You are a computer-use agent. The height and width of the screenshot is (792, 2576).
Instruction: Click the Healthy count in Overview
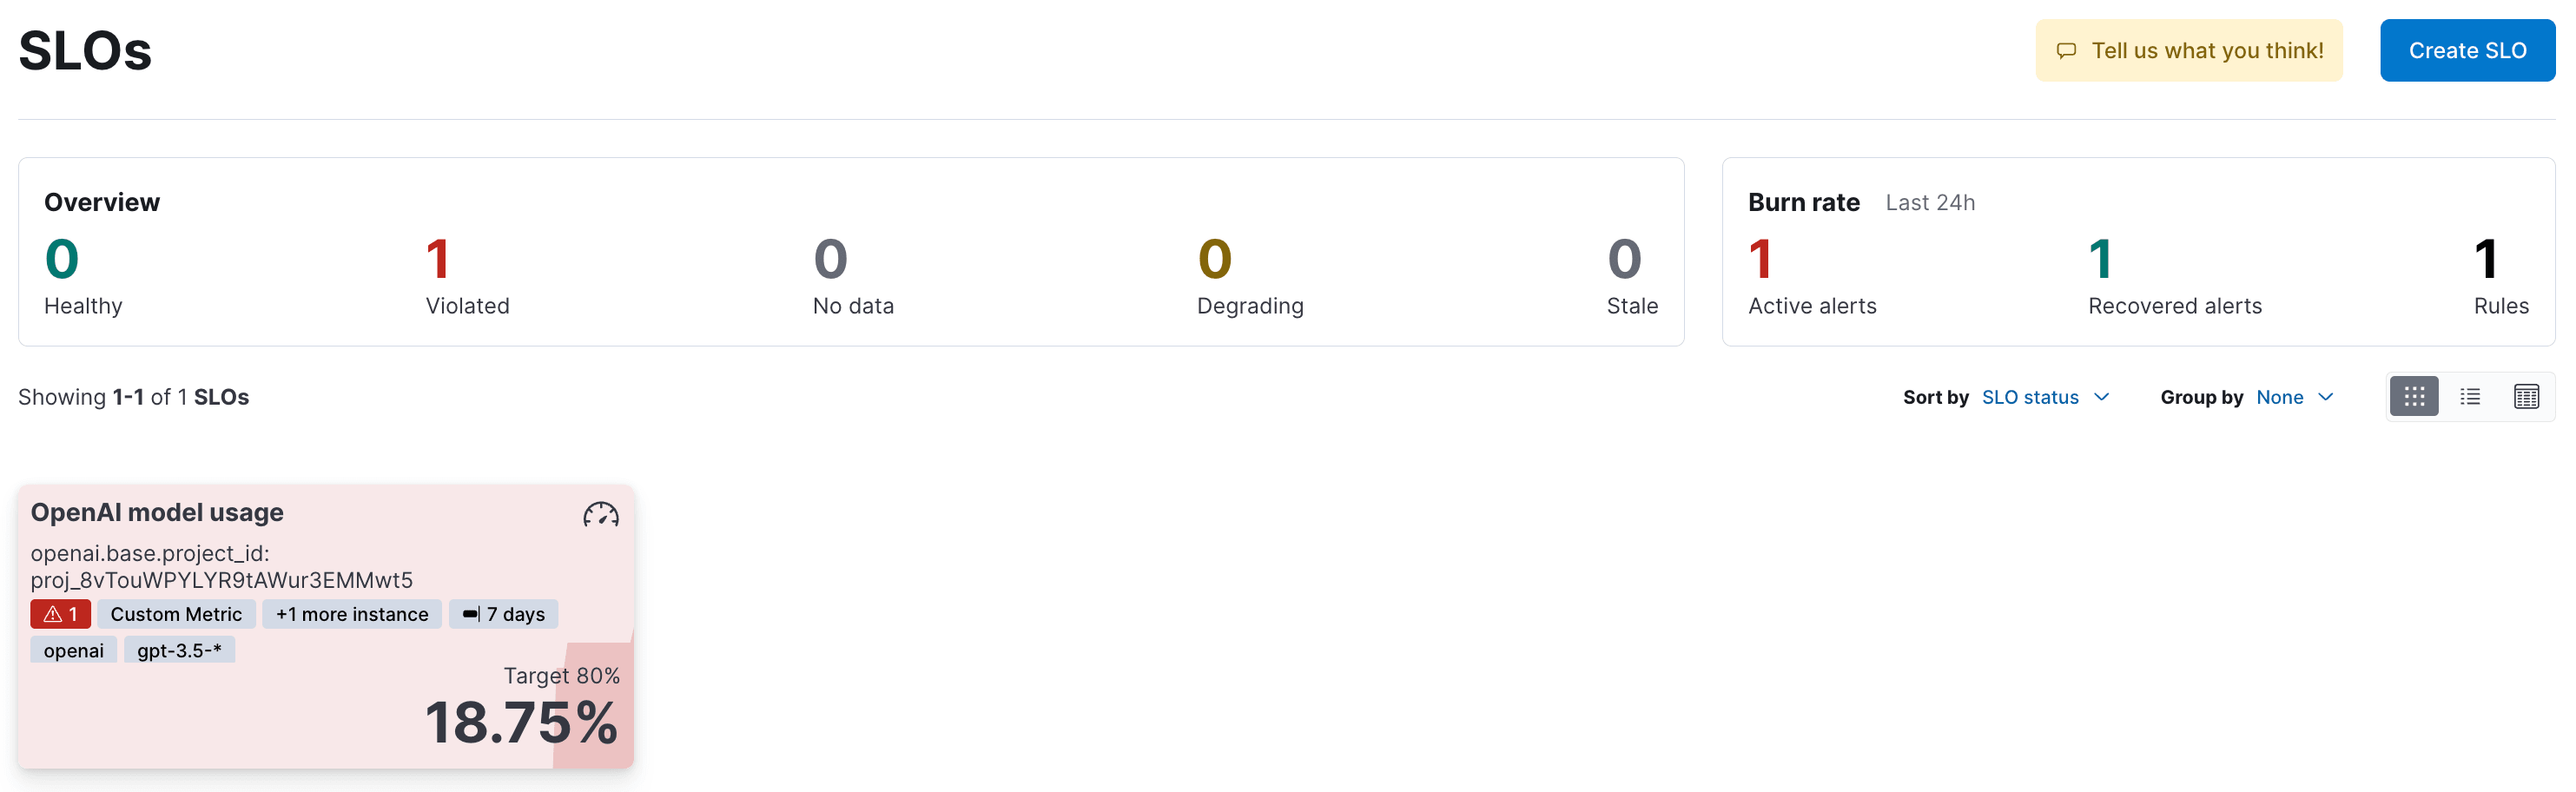tap(60, 258)
